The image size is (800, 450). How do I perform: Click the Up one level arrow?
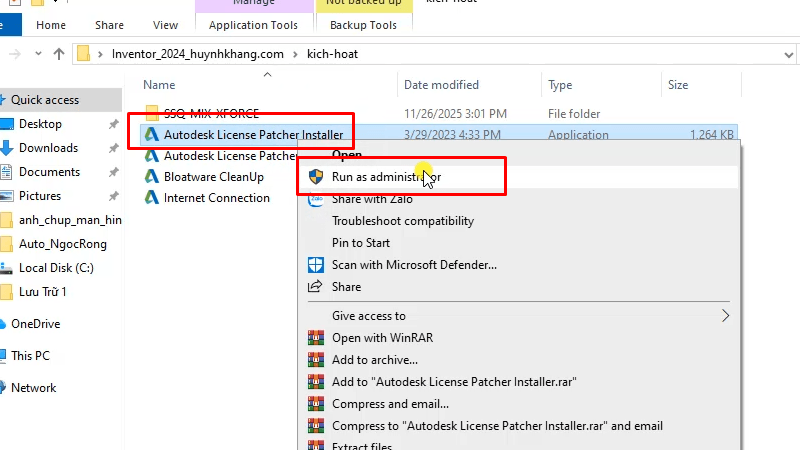click(59, 53)
